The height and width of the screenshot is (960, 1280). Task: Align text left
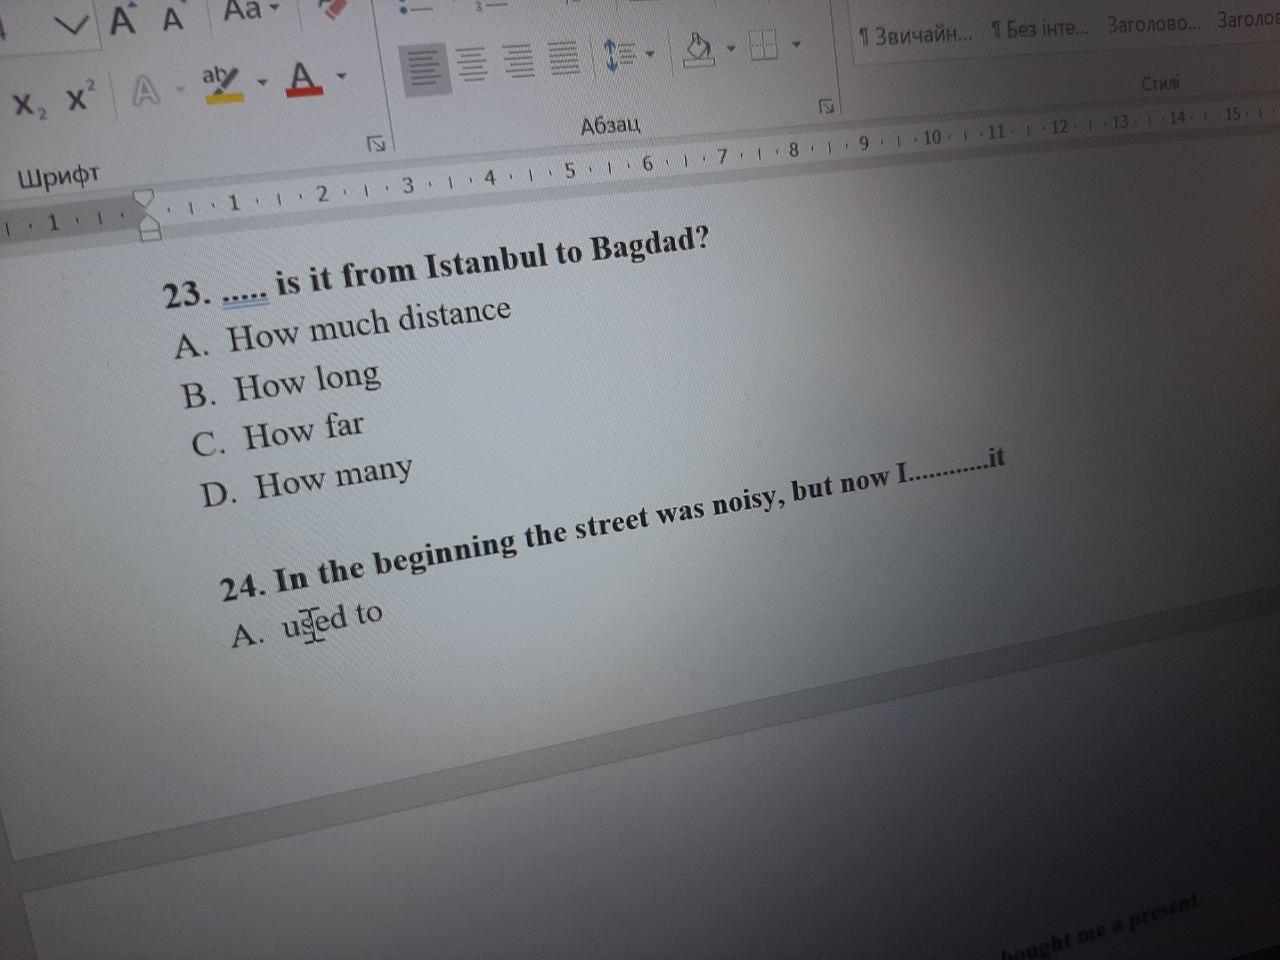(424, 68)
